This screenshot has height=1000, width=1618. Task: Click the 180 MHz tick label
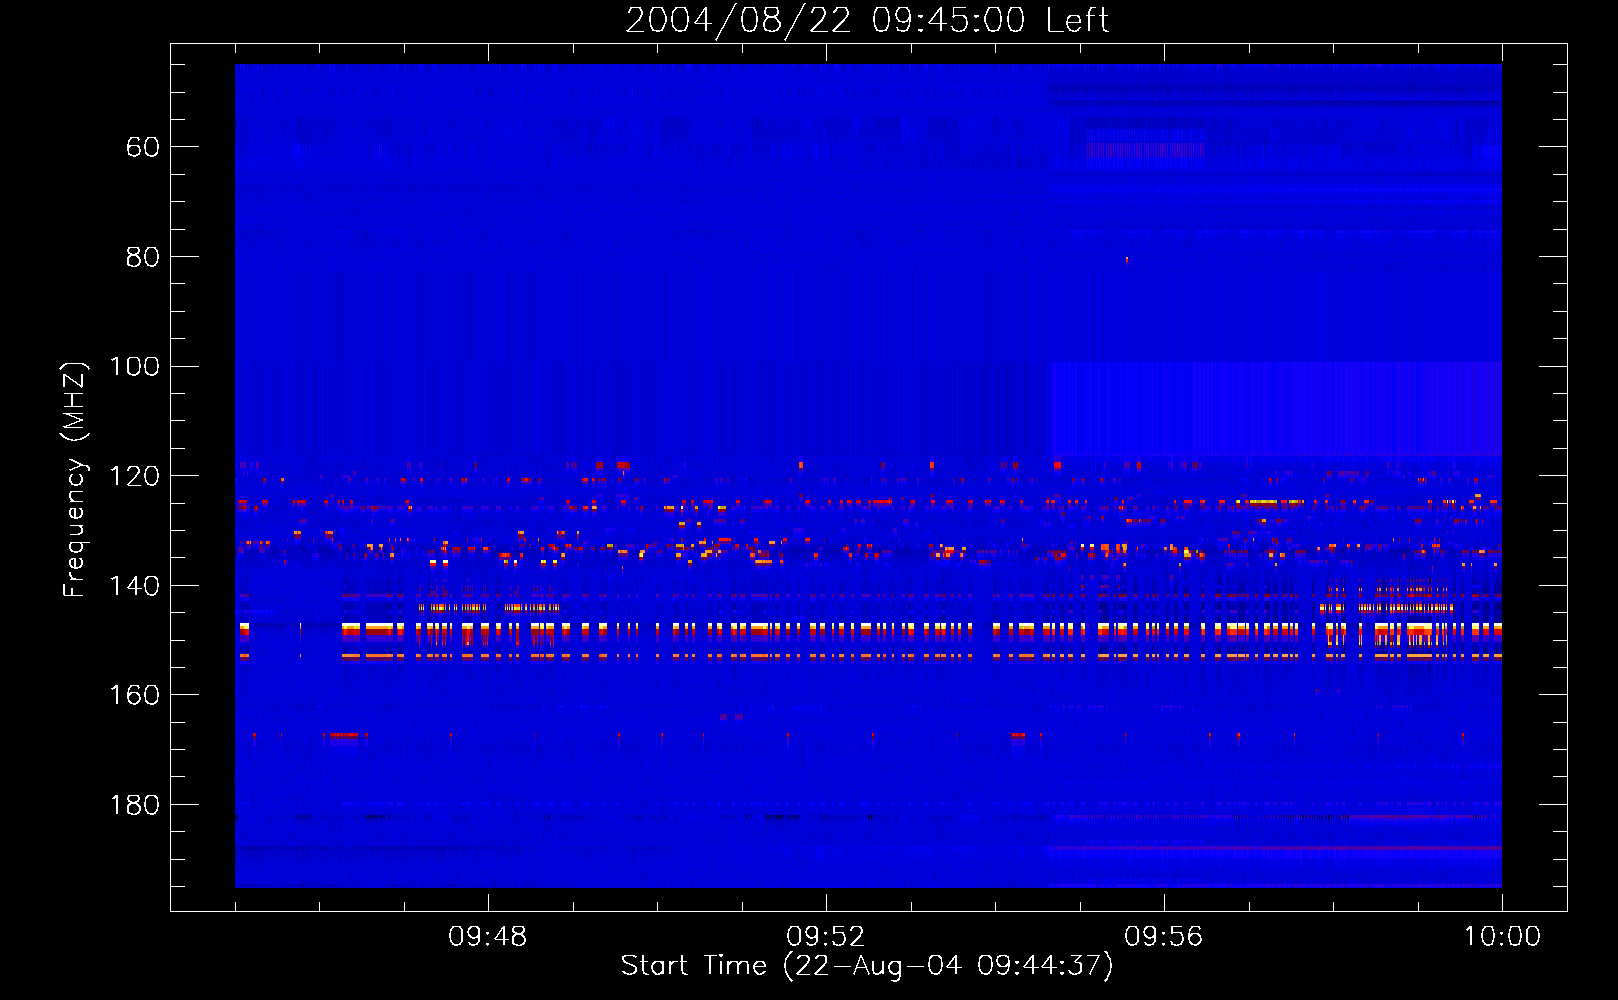(x=135, y=805)
